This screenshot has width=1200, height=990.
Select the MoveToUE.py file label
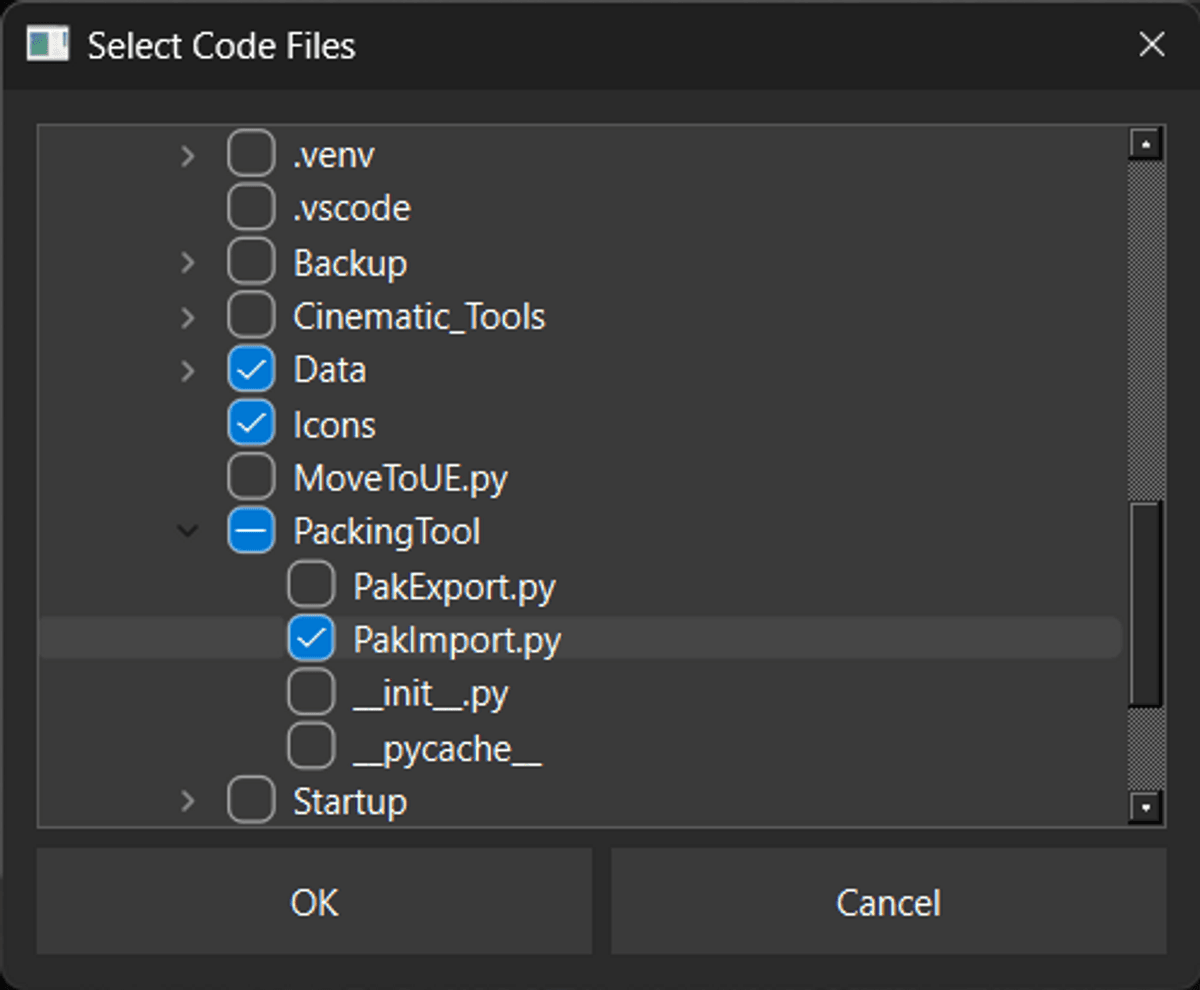[x=400, y=479]
